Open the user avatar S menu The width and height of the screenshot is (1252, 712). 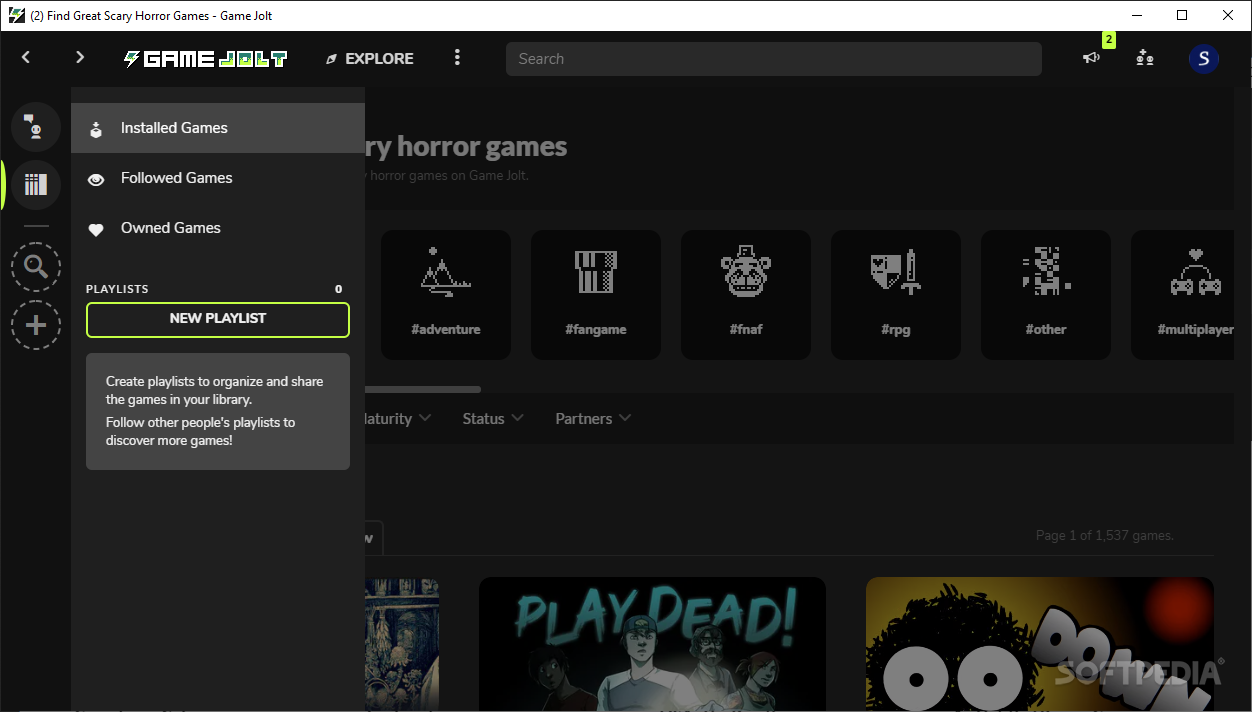pyautogui.click(x=1204, y=59)
